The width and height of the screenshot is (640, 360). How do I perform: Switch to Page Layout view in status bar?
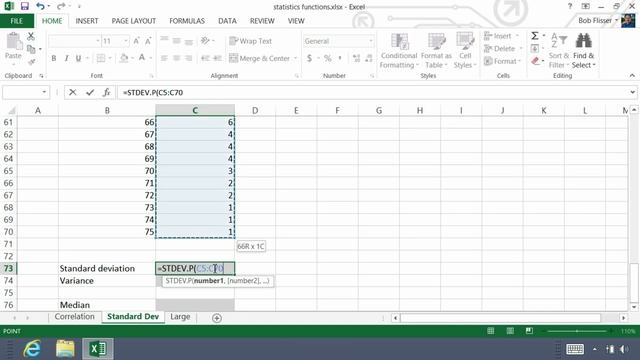coord(510,331)
